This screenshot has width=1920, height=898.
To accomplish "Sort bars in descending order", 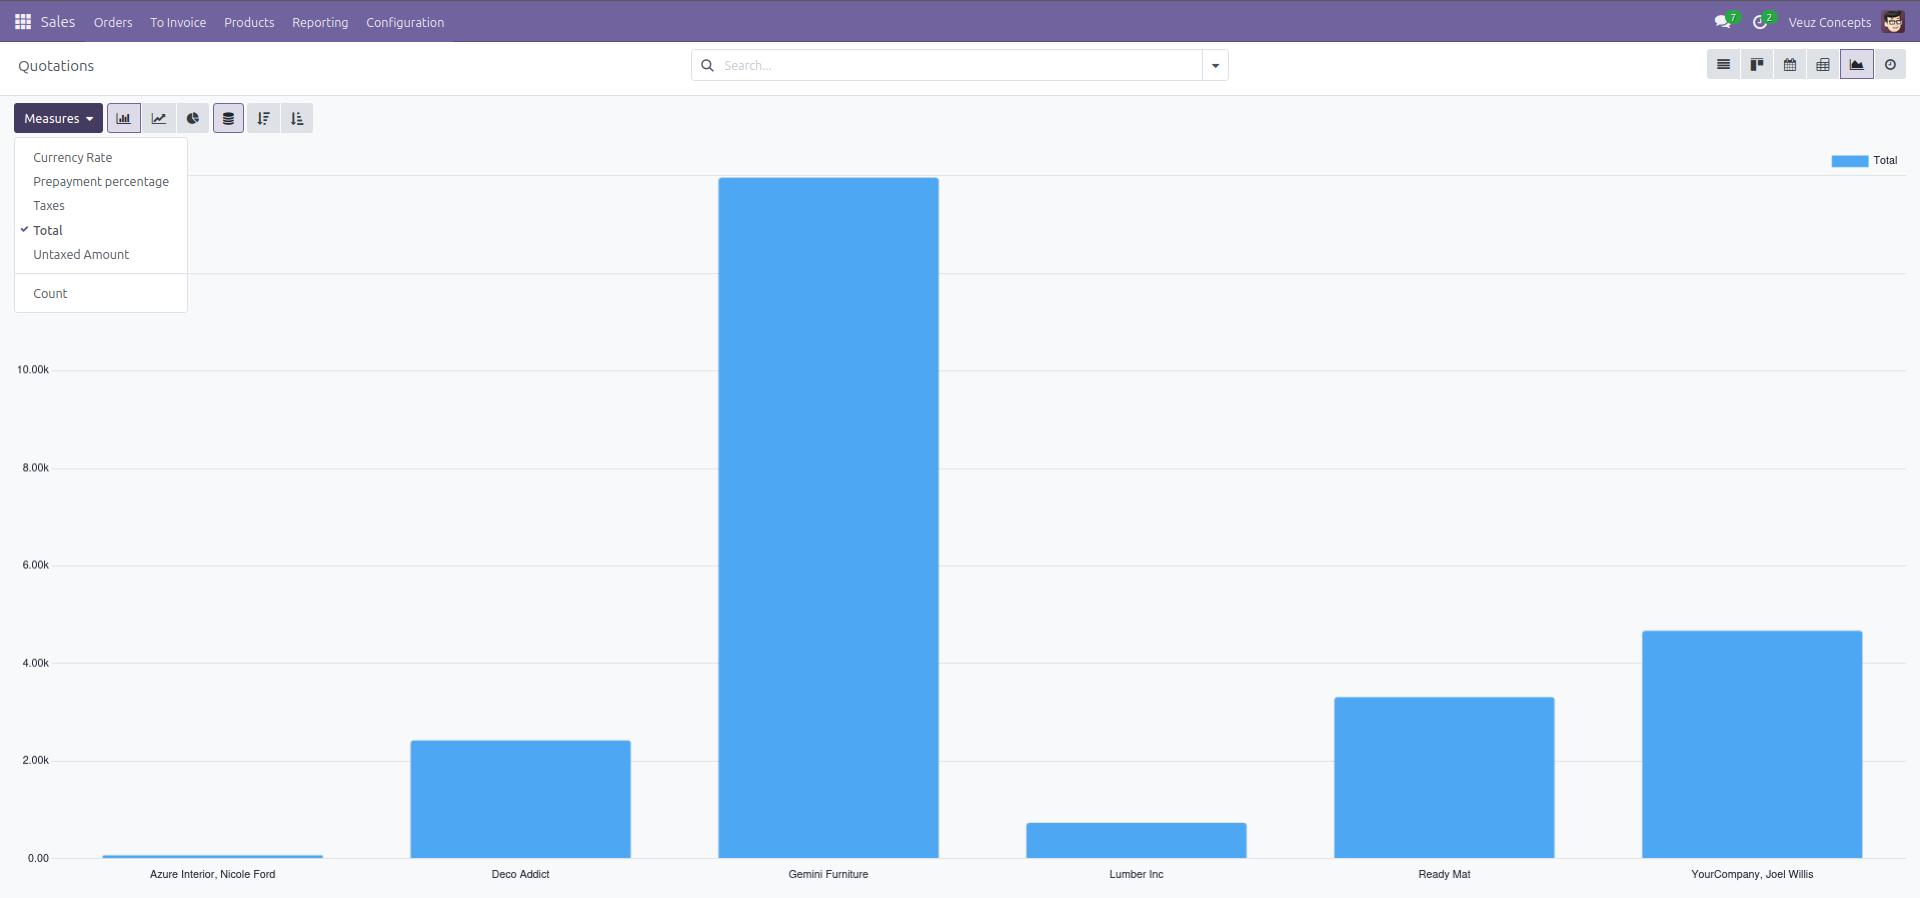I will [x=263, y=119].
